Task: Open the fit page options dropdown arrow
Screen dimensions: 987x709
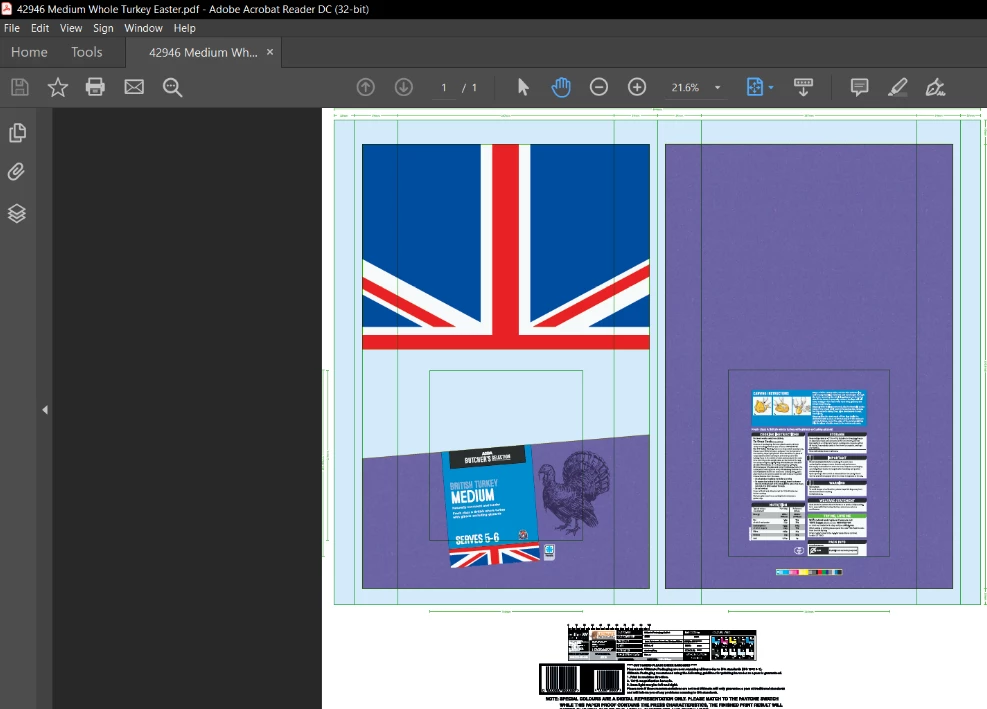Action: pos(771,88)
